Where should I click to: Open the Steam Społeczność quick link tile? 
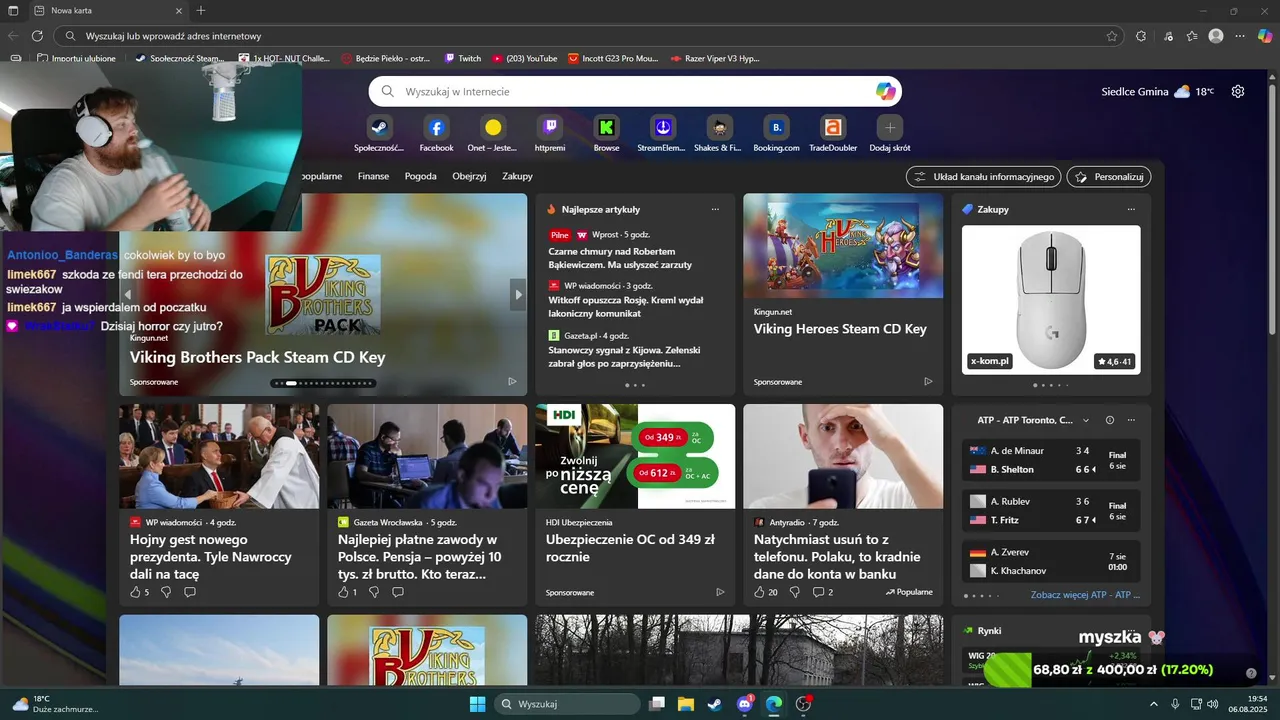(379, 134)
